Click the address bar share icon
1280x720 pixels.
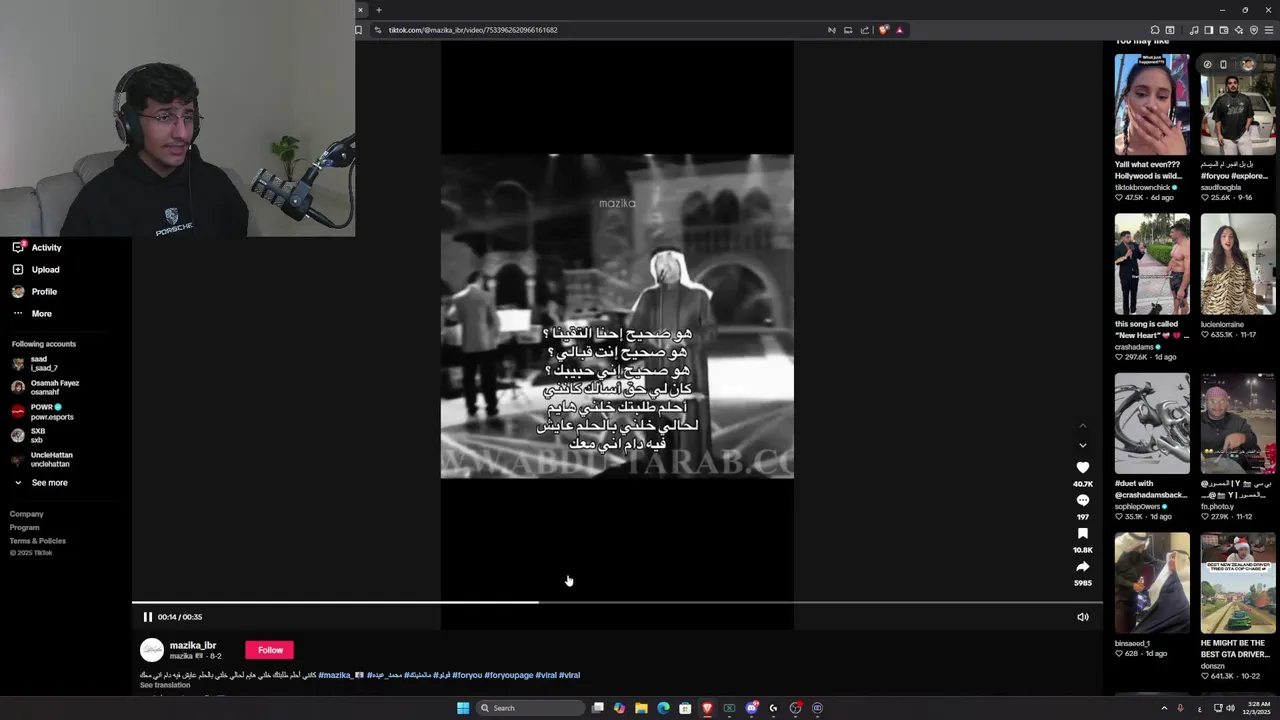pyautogui.click(x=865, y=30)
